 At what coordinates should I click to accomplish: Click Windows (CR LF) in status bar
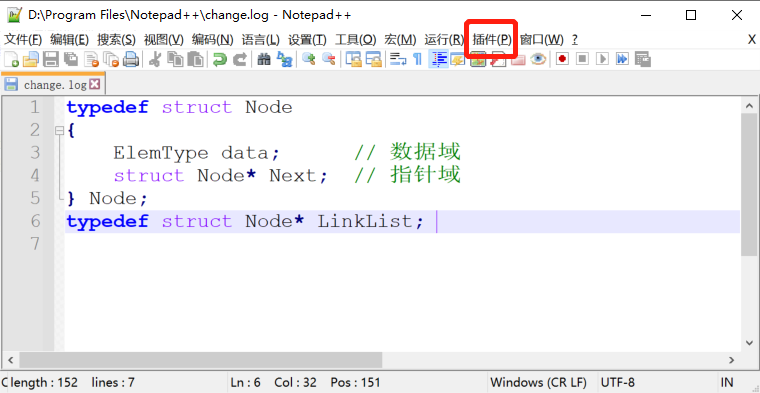[538, 382]
